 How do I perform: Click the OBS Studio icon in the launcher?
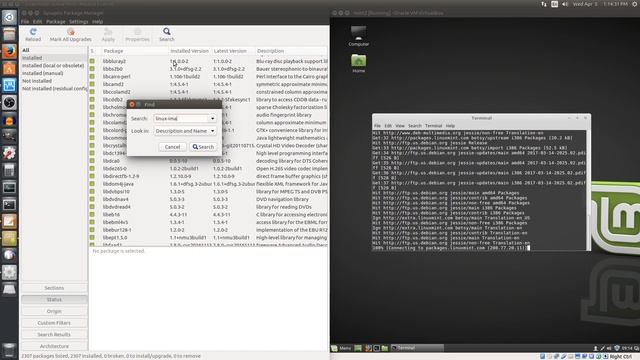pyautogui.click(x=9, y=102)
